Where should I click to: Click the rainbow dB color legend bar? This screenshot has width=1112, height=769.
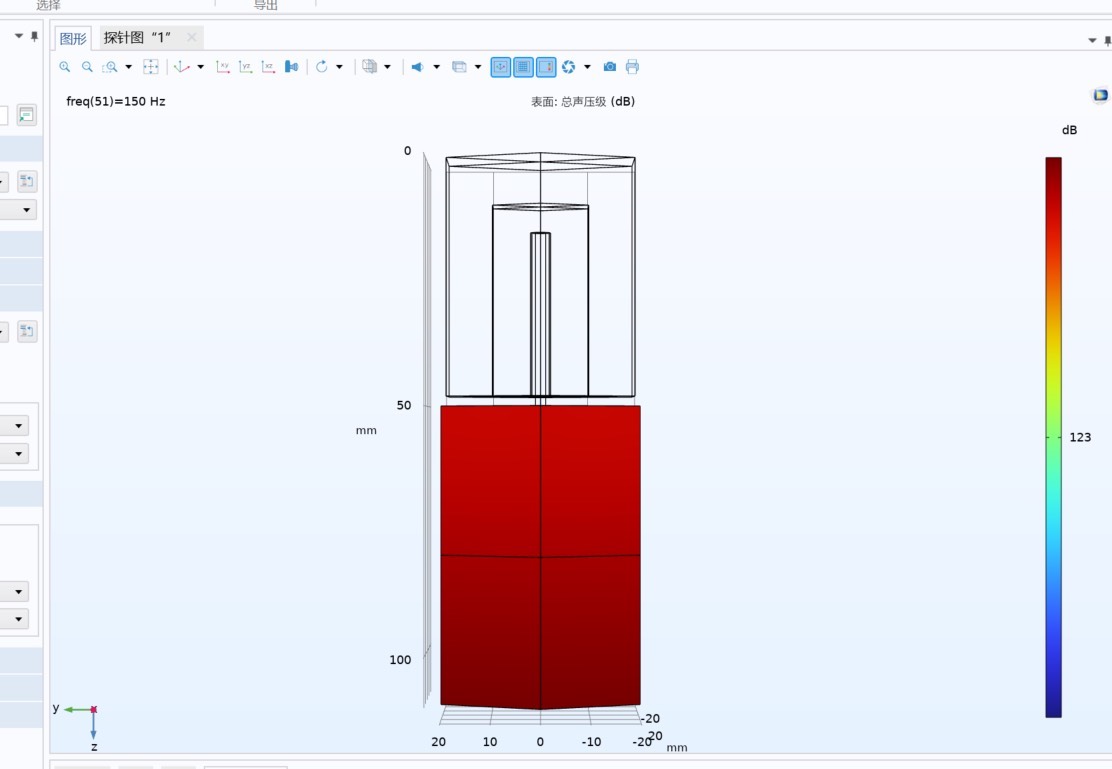(1053, 437)
